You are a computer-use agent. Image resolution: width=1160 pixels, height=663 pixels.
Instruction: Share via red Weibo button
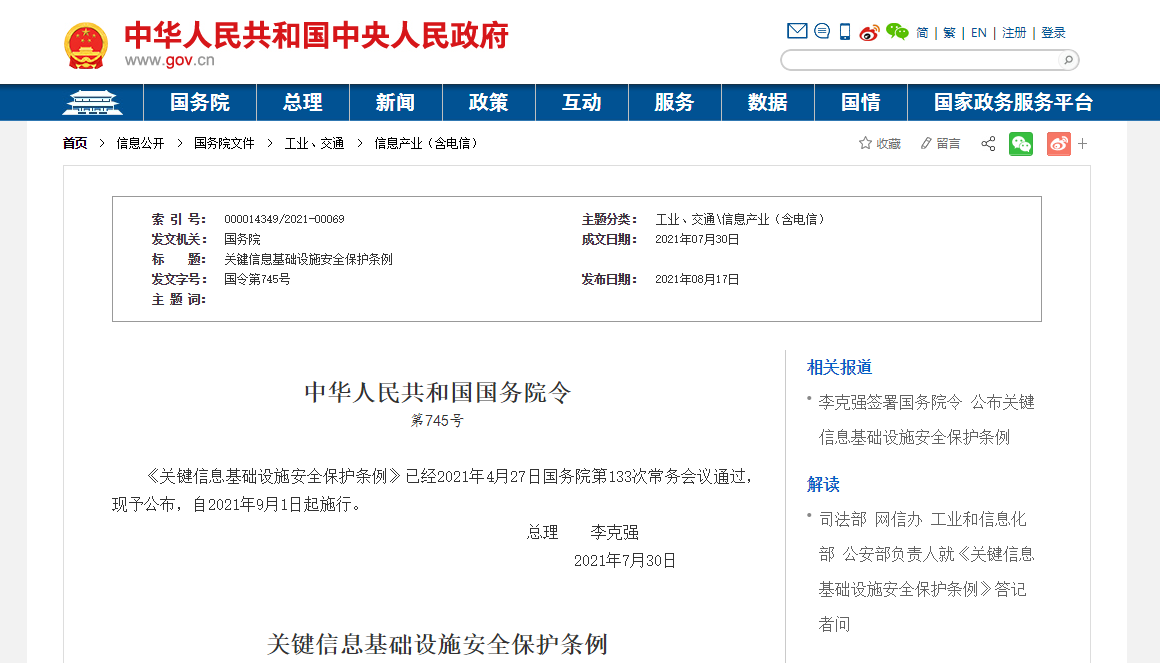coord(1059,144)
